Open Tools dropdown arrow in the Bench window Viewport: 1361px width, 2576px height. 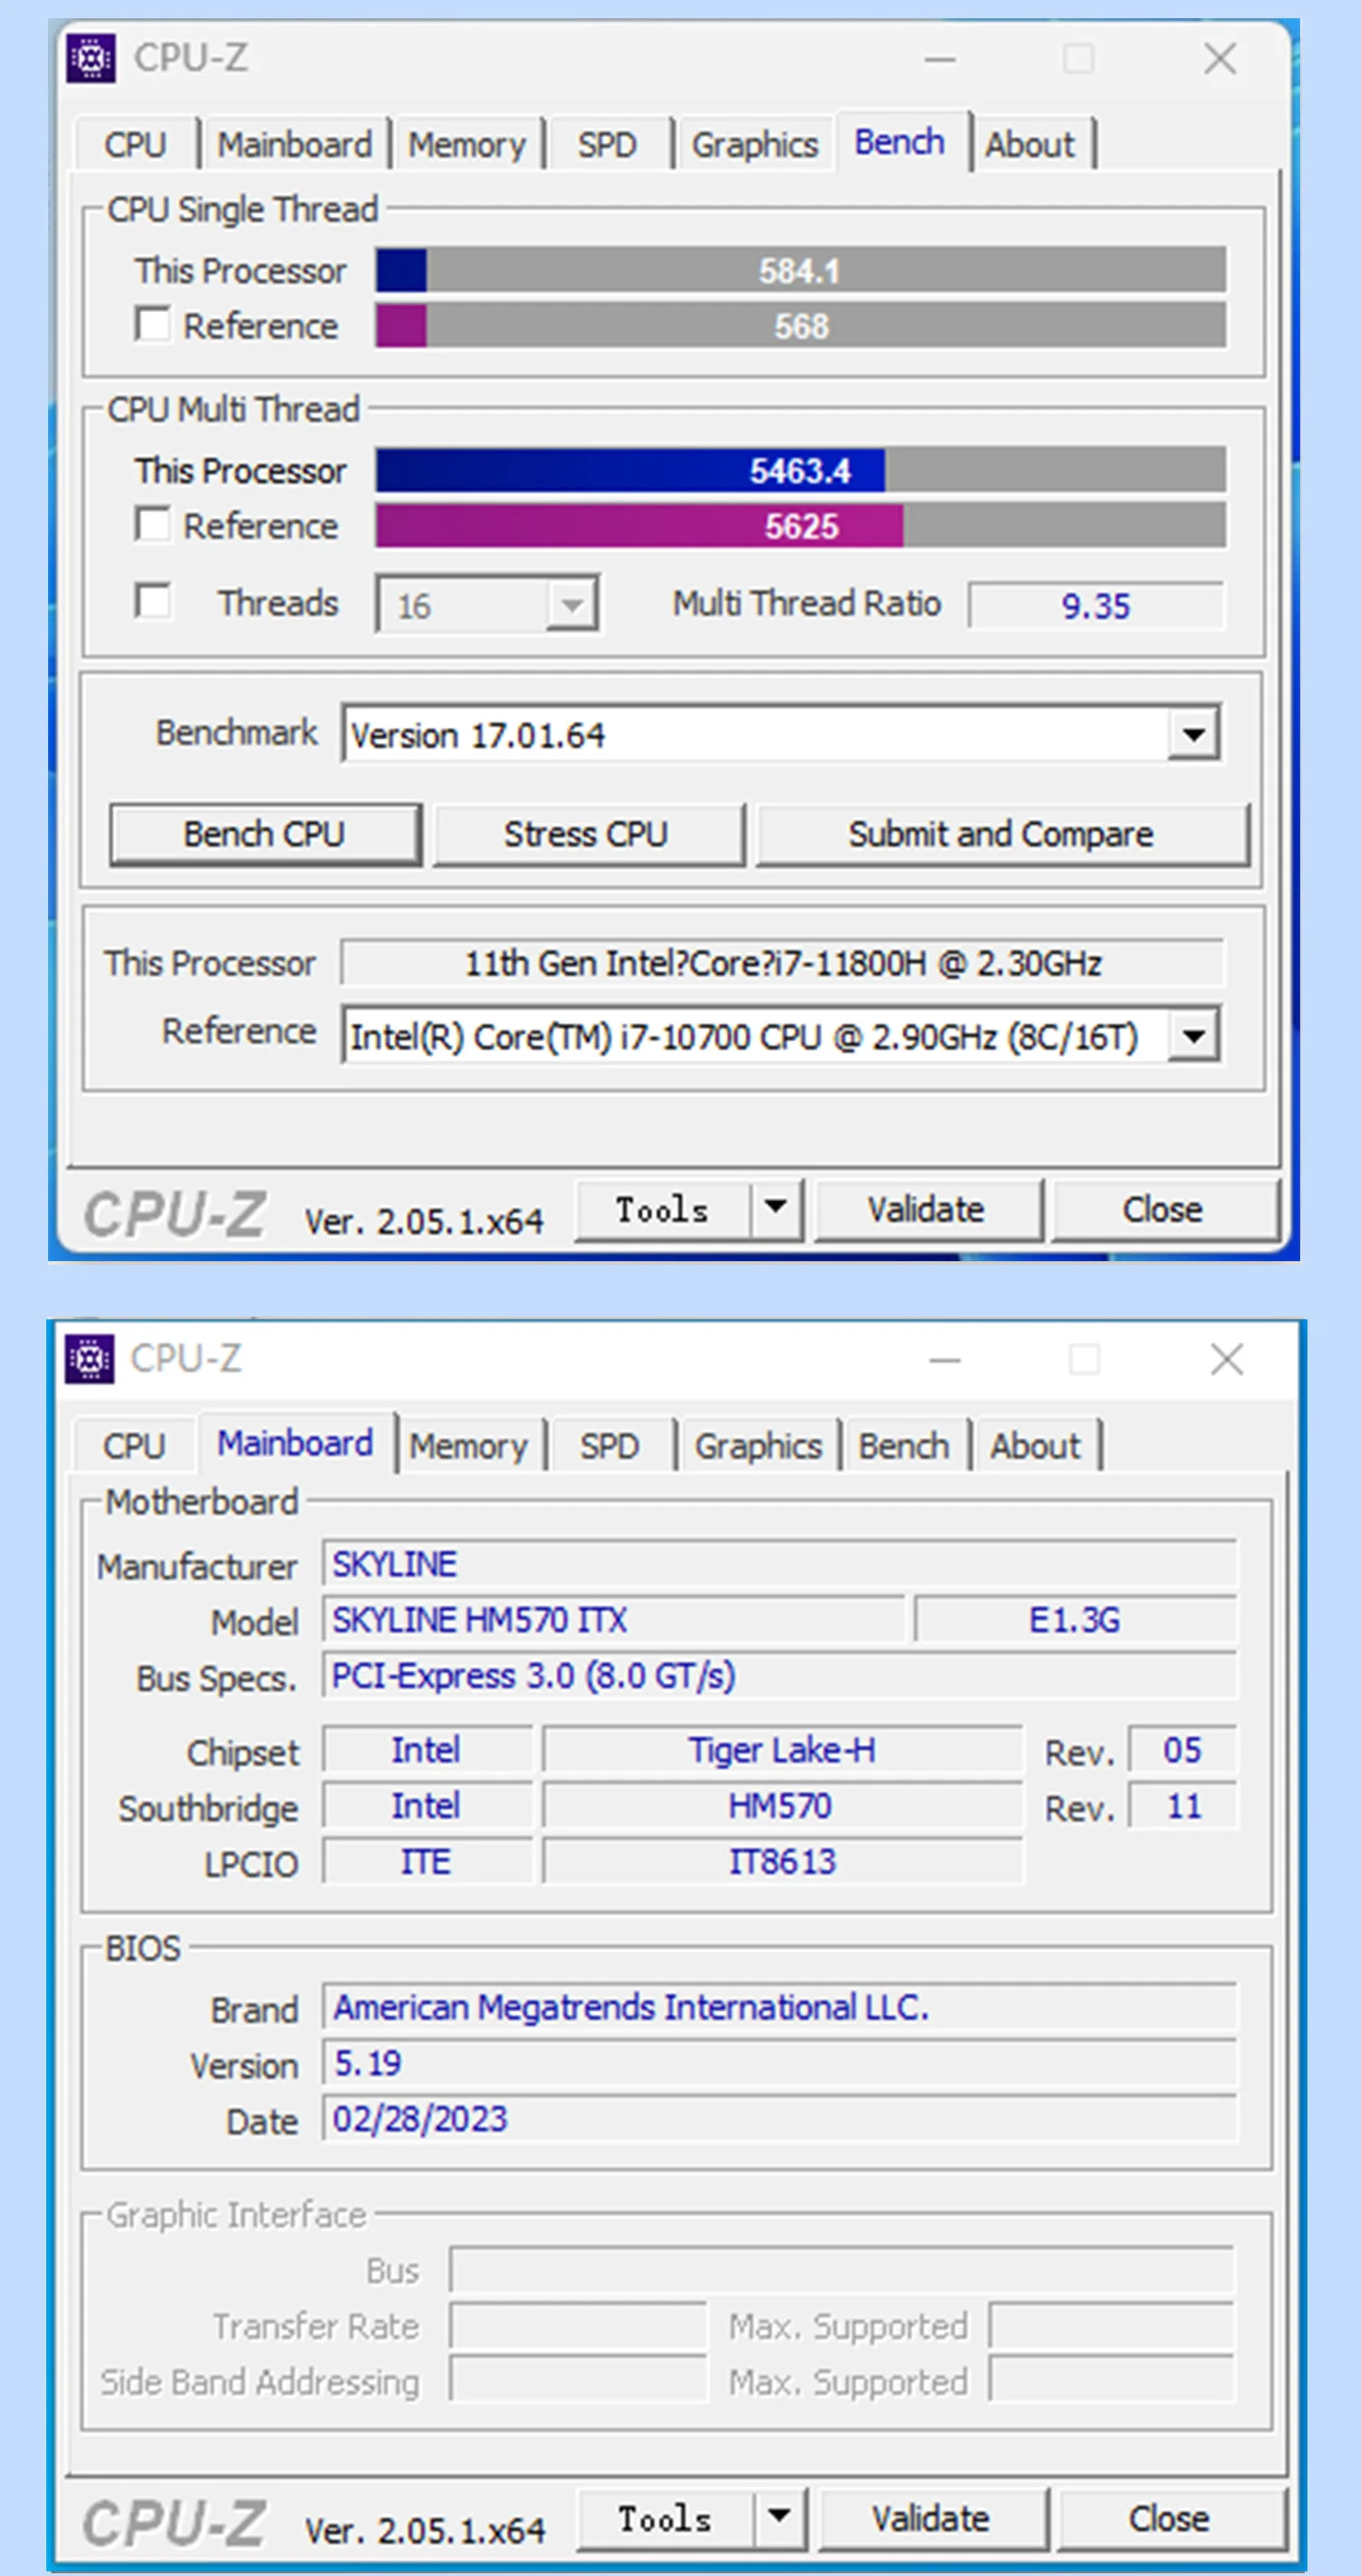point(776,1208)
